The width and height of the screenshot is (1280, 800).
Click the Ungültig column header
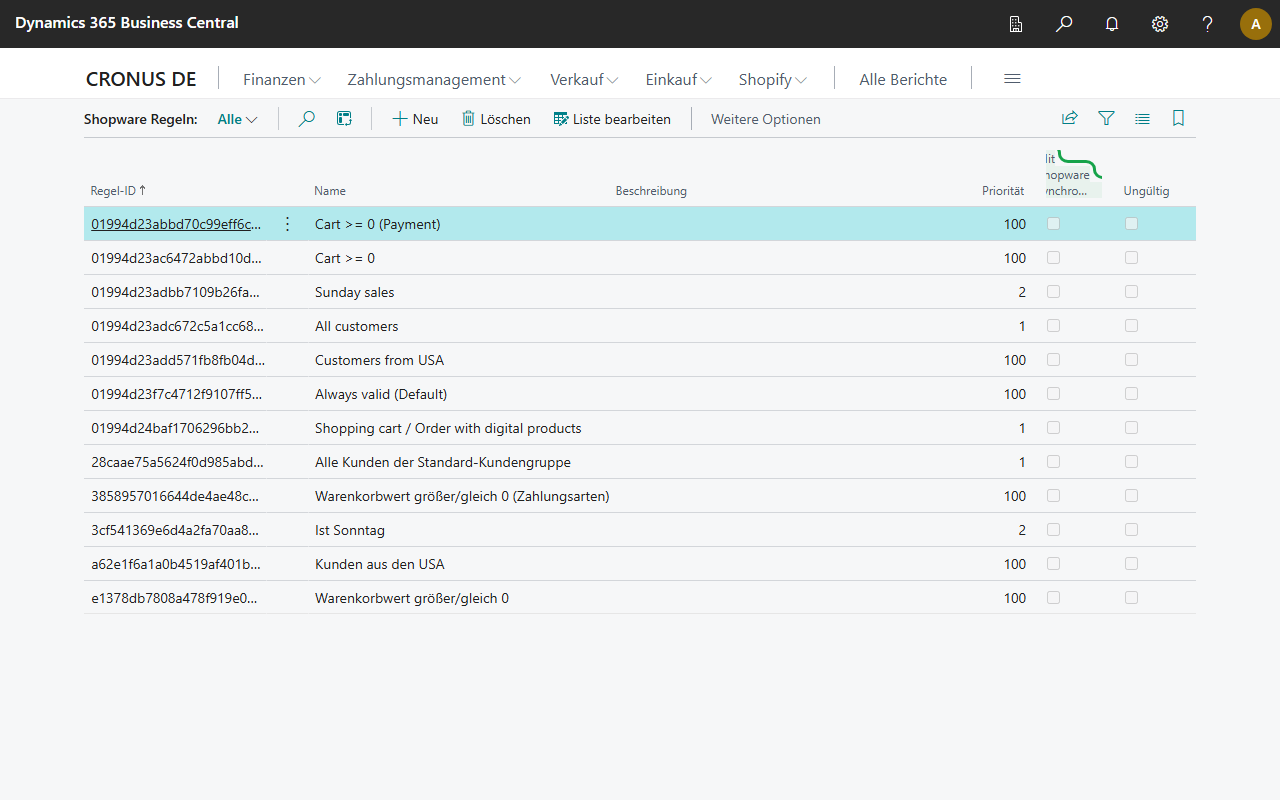pyautogui.click(x=1146, y=191)
